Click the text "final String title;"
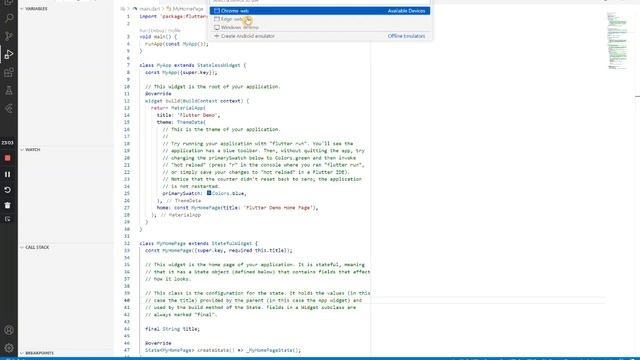 173,329
